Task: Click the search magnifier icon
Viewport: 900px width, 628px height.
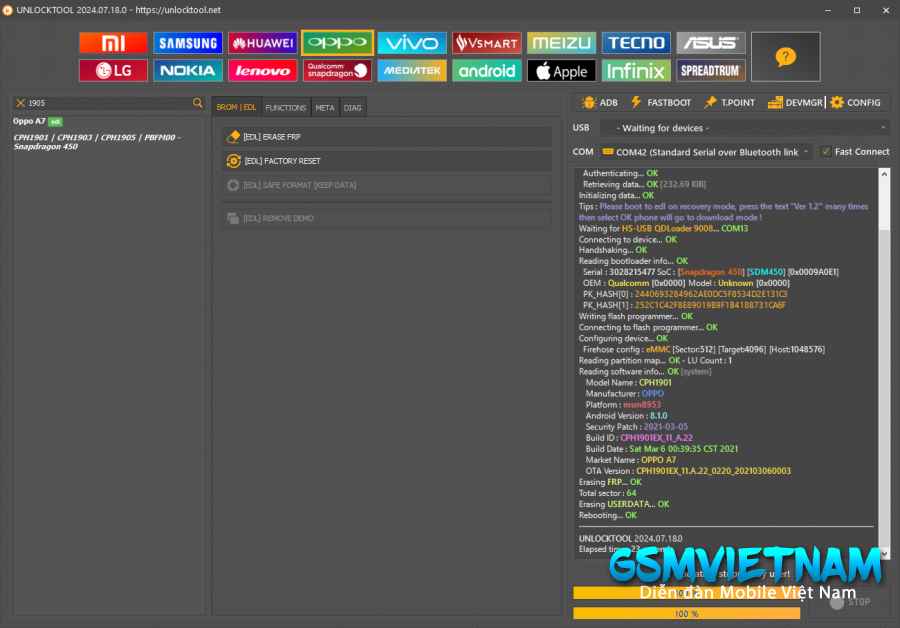Action: (x=197, y=103)
